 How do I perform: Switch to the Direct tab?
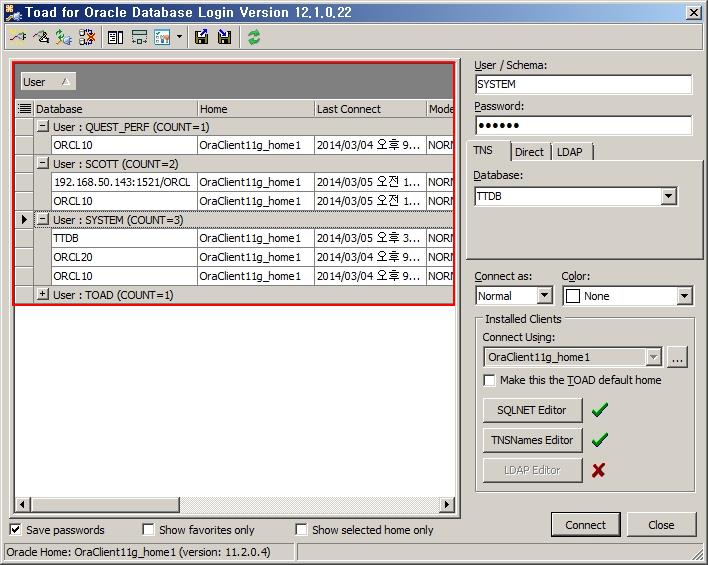529,152
